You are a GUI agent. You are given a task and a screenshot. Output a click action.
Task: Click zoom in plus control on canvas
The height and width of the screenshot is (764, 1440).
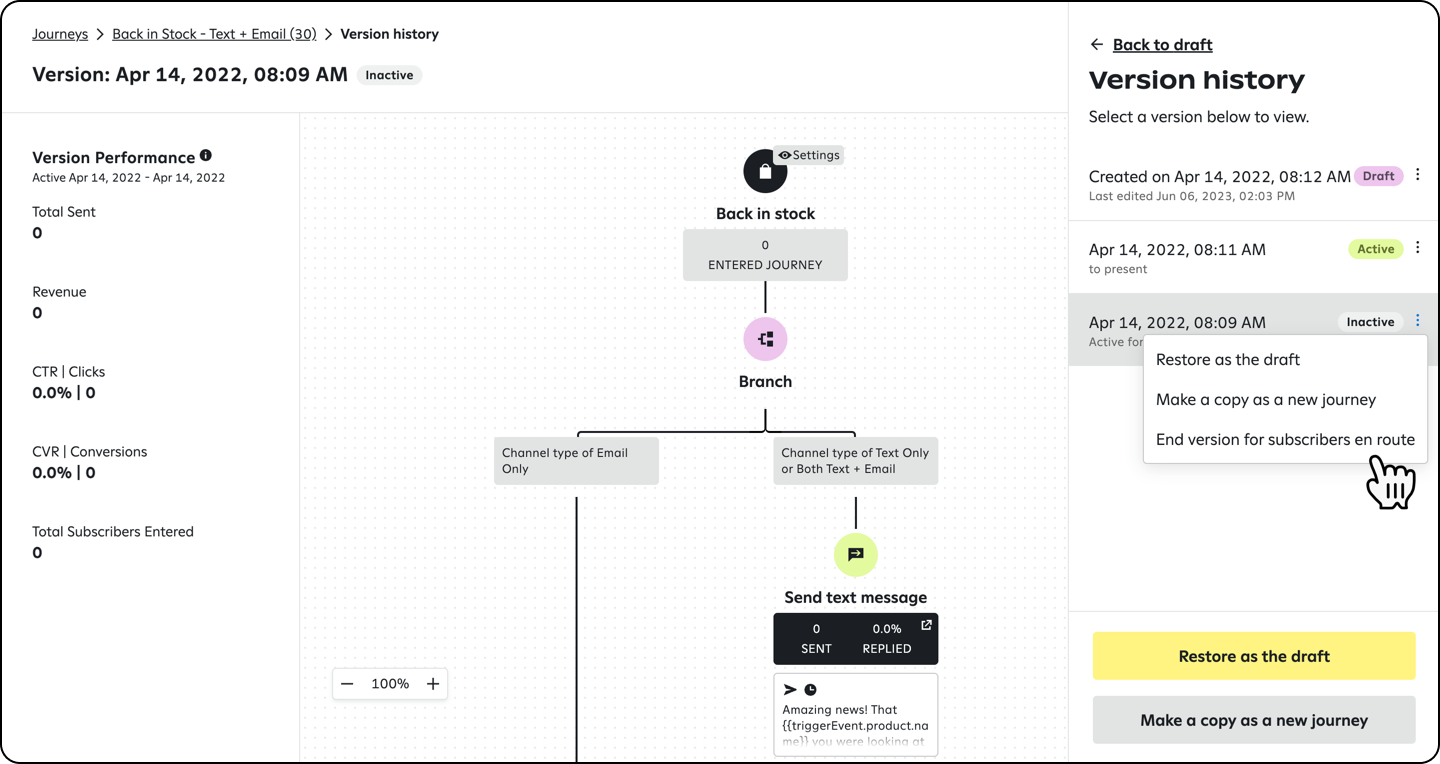pyautogui.click(x=432, y=683)
